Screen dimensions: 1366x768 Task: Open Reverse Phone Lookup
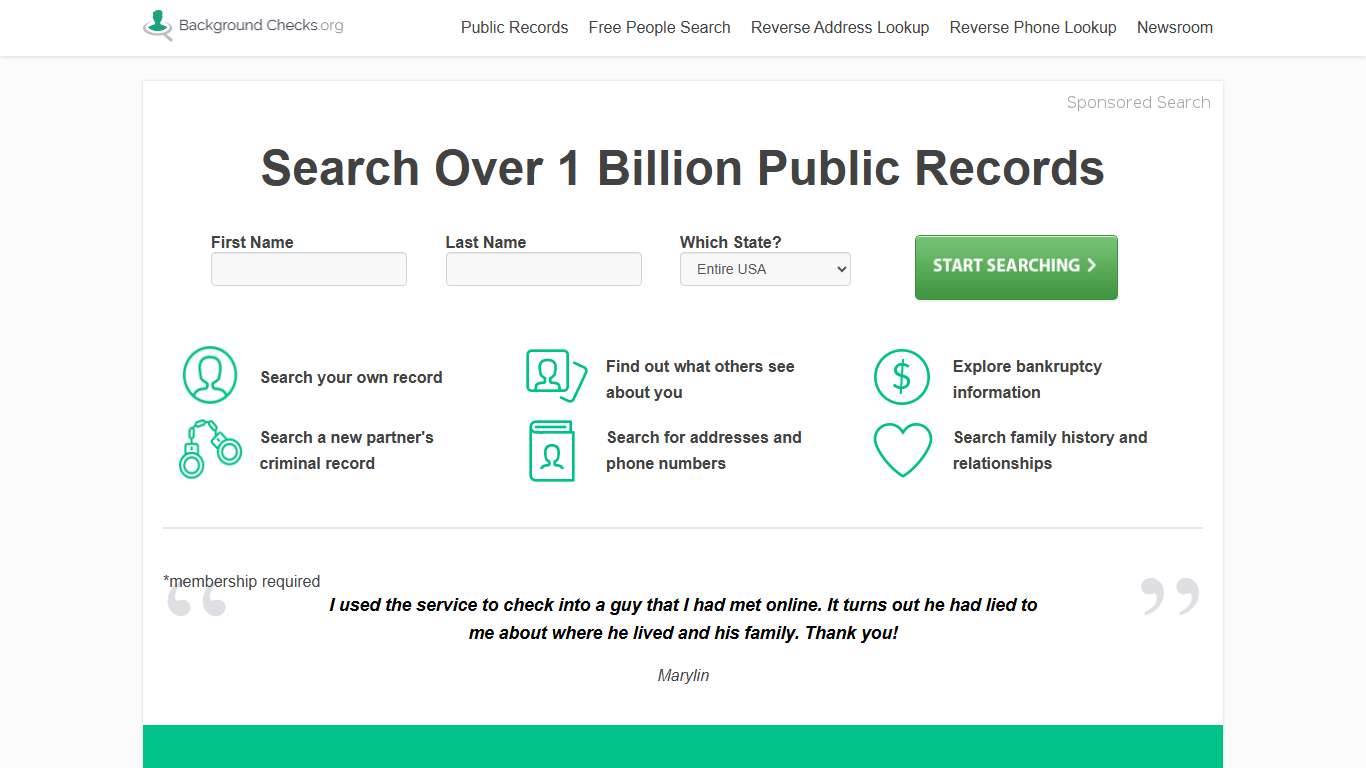[1033, 27]
